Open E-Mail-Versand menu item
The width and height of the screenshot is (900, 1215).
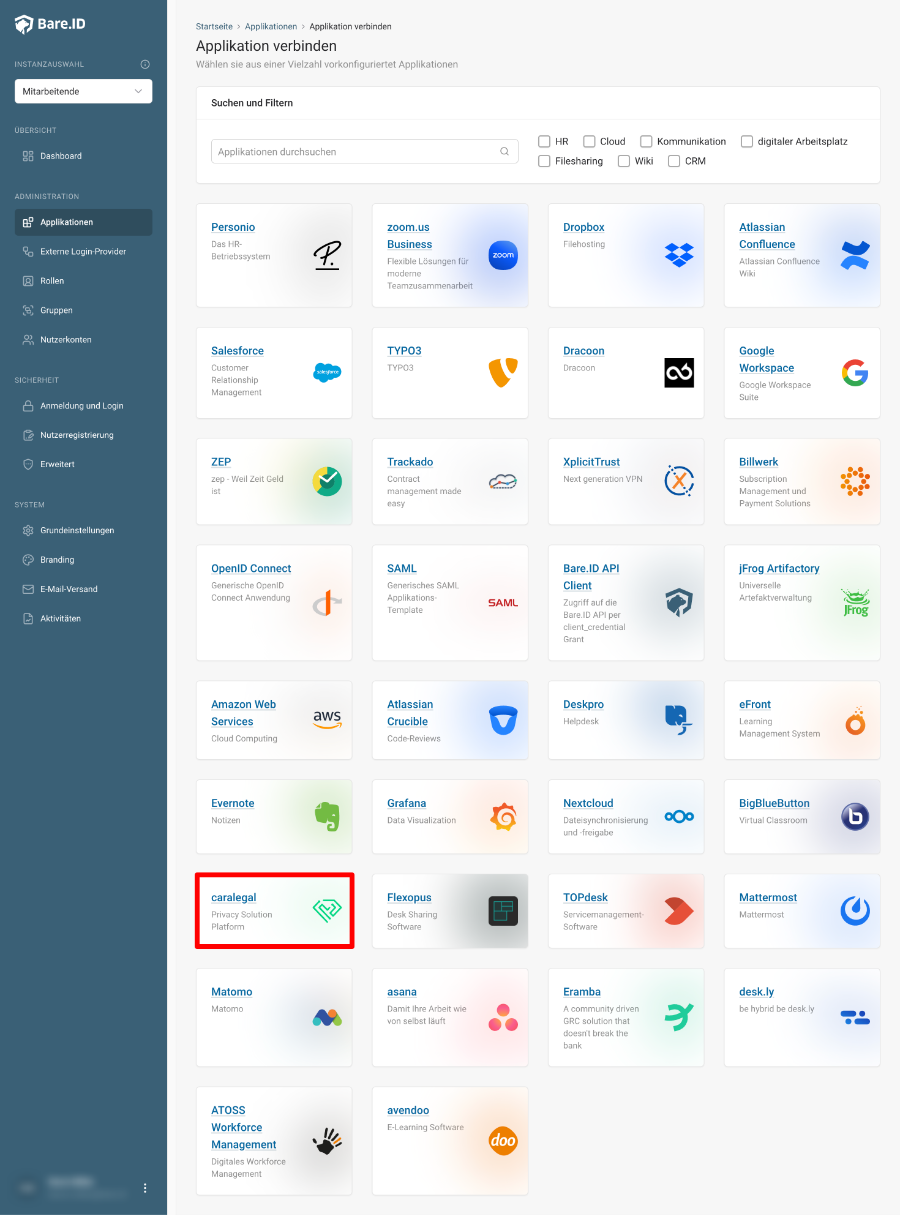(x=83, y=589)
